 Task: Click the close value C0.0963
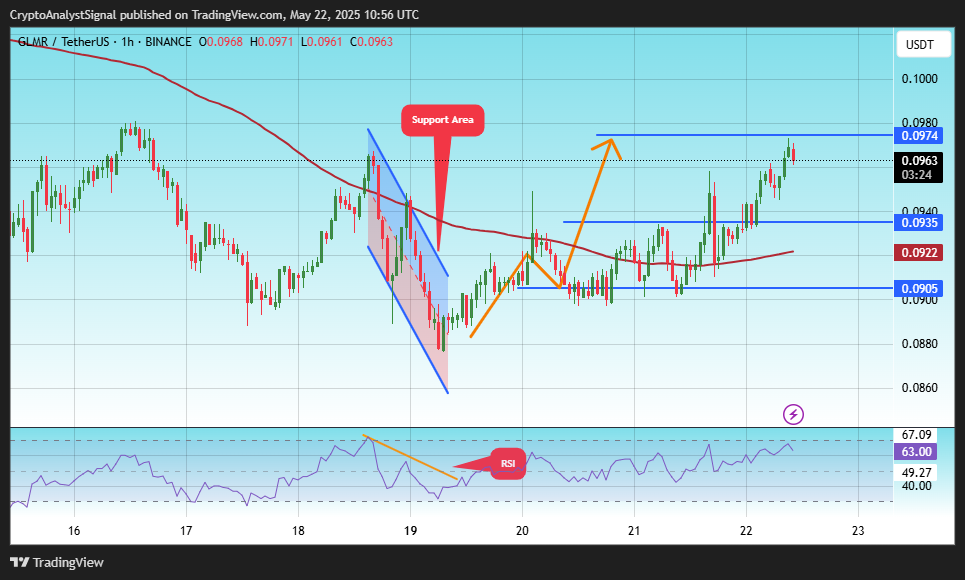[x=371, y=42]
